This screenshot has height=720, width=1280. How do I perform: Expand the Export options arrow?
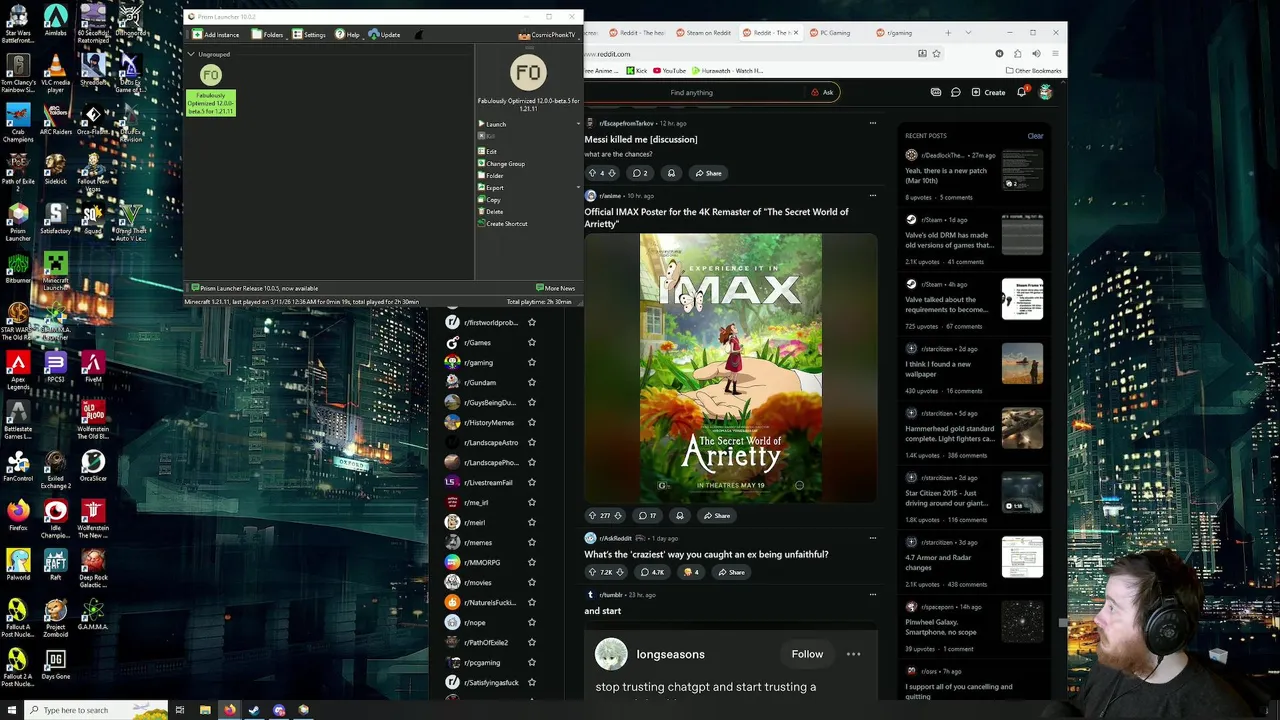pyautogui.click(x=578, y=188)
